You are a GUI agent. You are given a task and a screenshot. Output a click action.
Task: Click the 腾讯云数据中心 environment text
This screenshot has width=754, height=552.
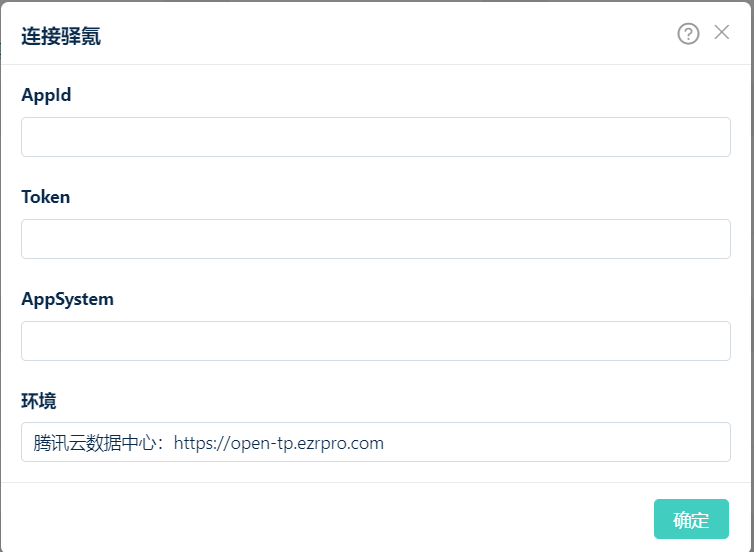pos(97,442)
